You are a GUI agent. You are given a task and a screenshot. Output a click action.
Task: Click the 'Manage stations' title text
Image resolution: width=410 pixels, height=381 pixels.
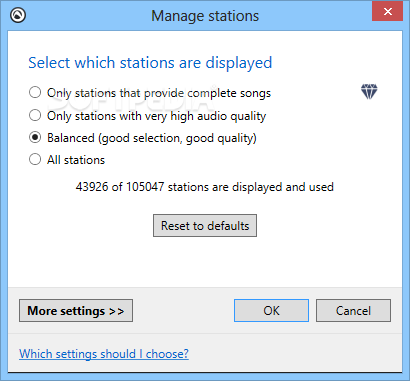[205, 16]
